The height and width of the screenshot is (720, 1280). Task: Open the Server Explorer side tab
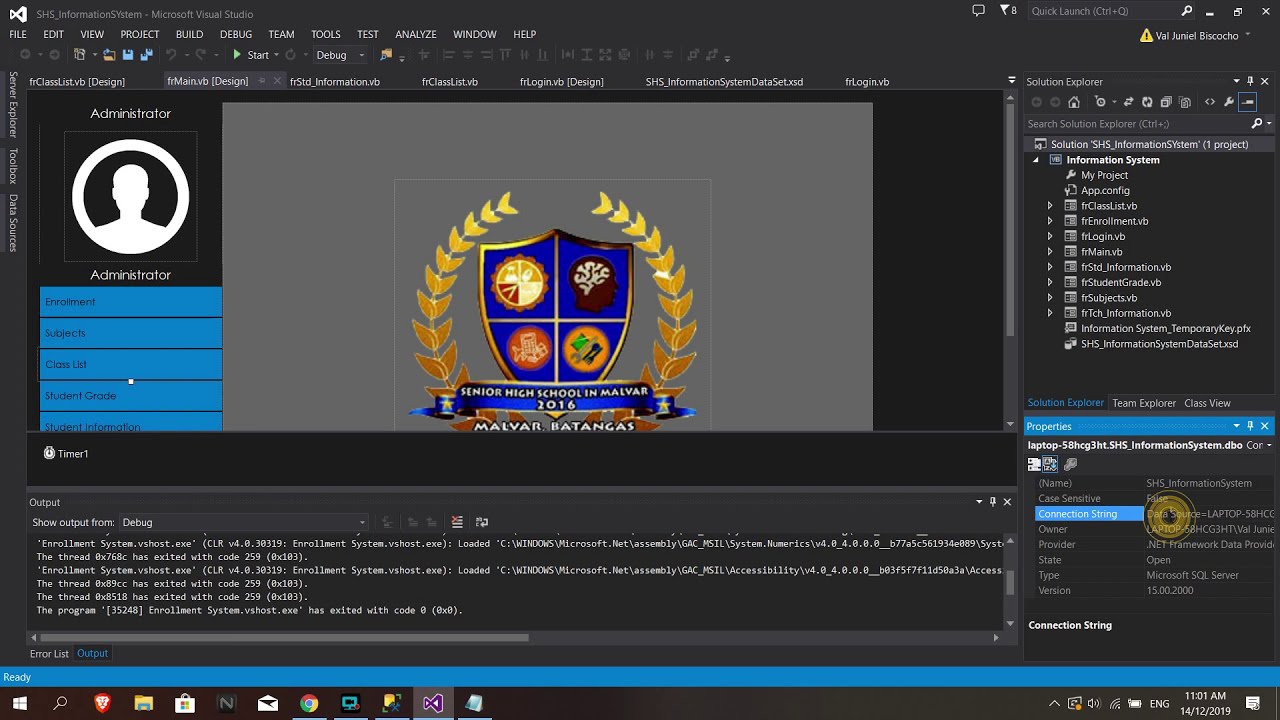click(13, 104)
